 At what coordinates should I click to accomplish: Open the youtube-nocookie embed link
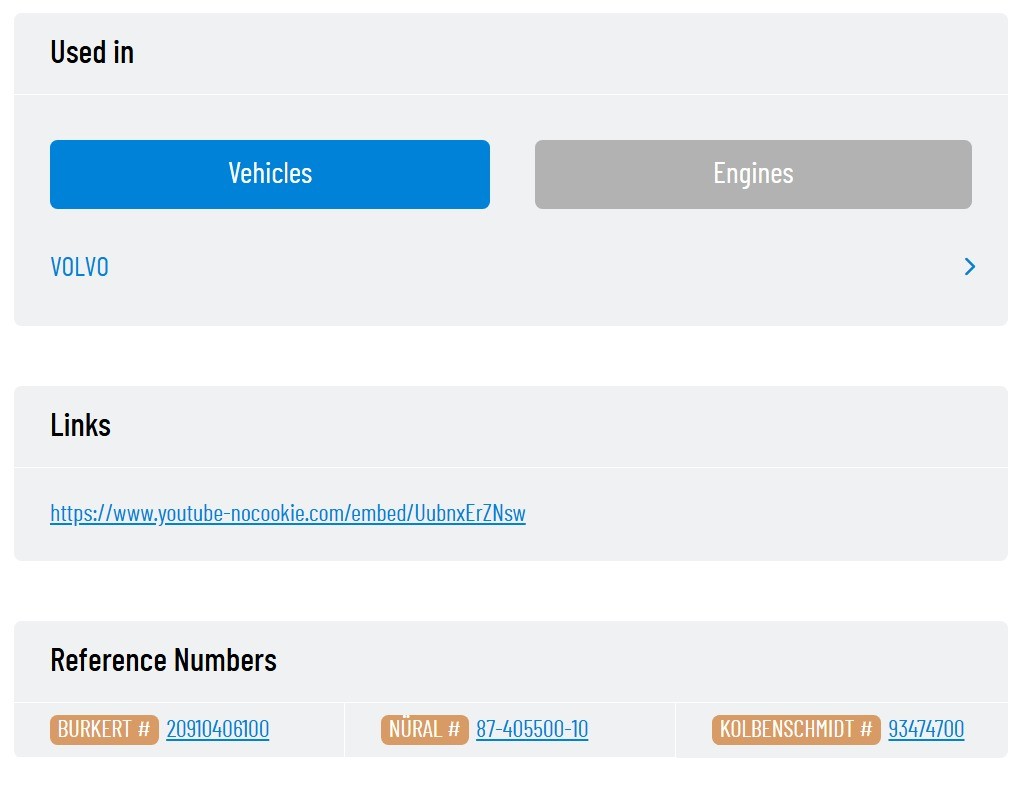click(x=288, y=513)
